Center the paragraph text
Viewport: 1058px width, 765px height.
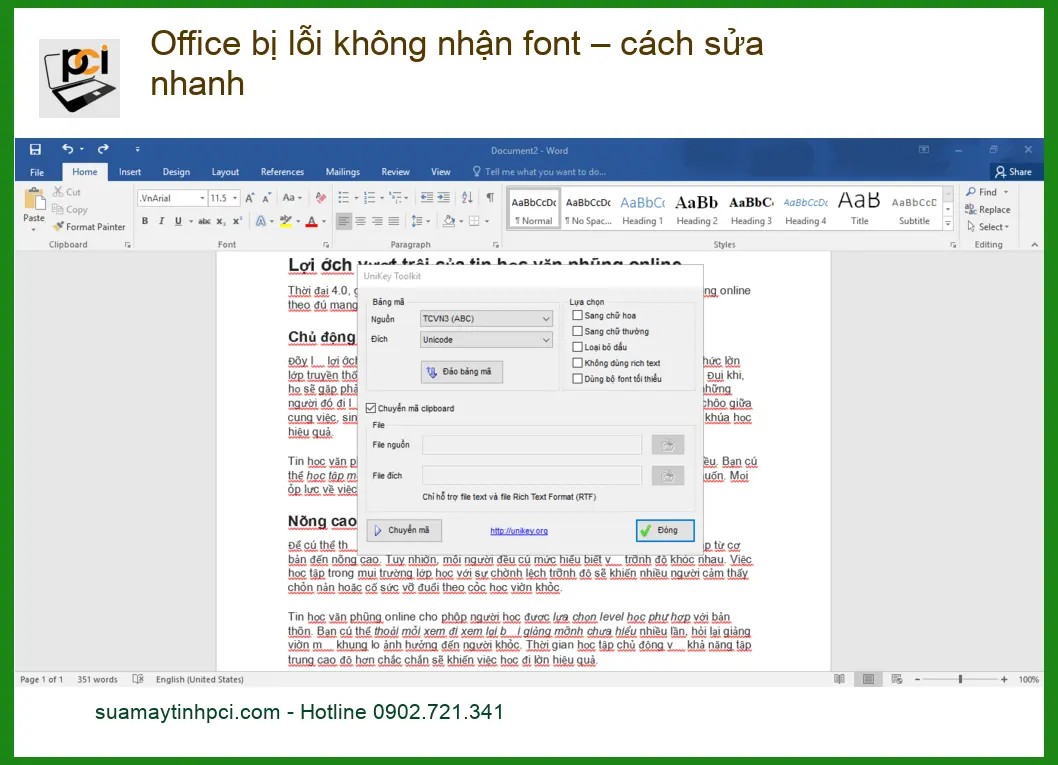[x=361, y=221]
